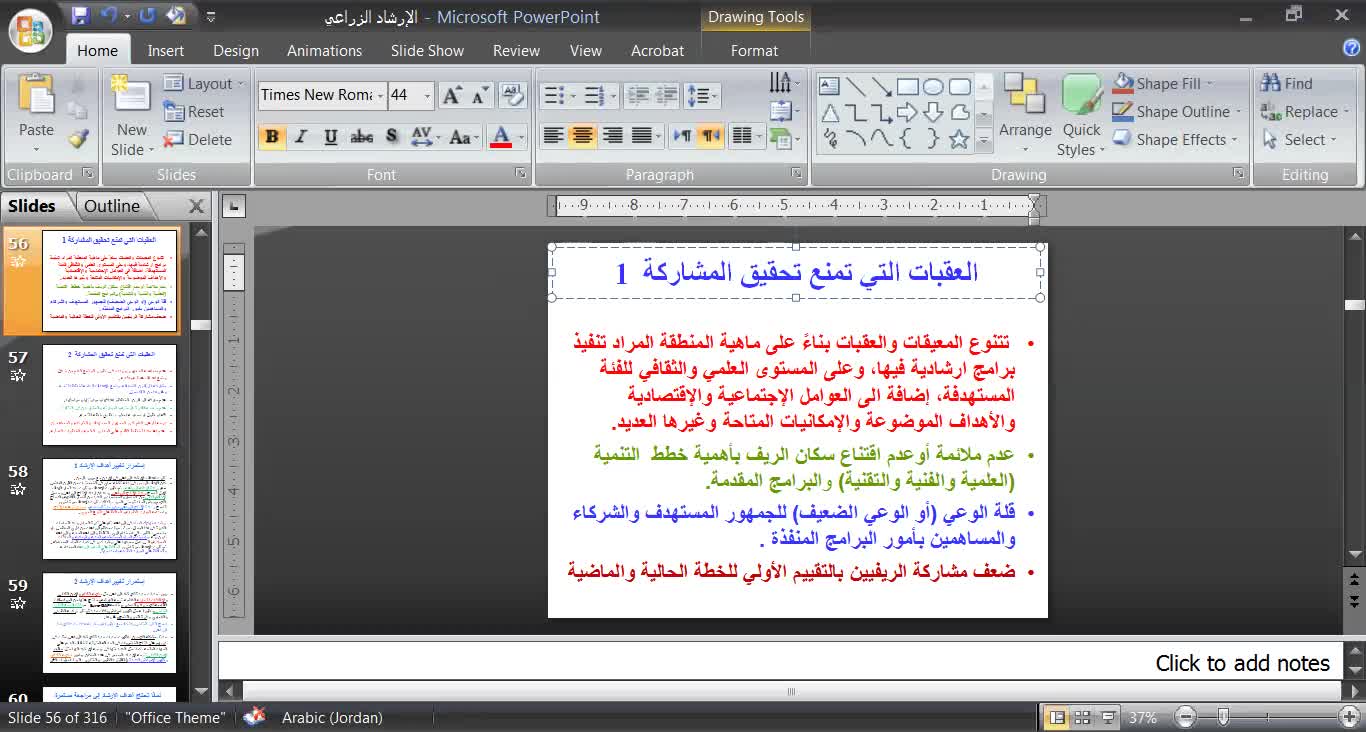Image resolution: width=1366 pixels, height=732 pixels.
Task: Insert a New Slide
Action: coord(131,115)
